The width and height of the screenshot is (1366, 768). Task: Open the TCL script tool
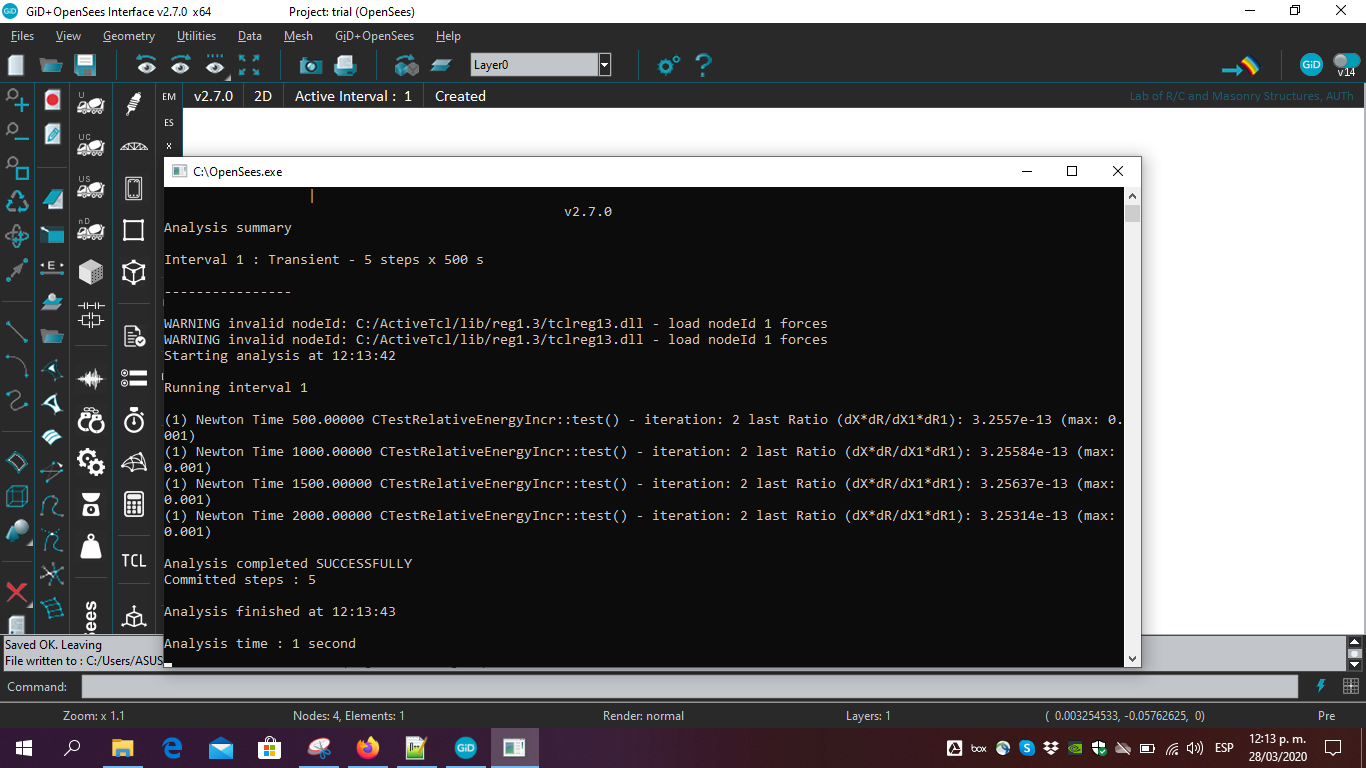click(x=133, y=560)
